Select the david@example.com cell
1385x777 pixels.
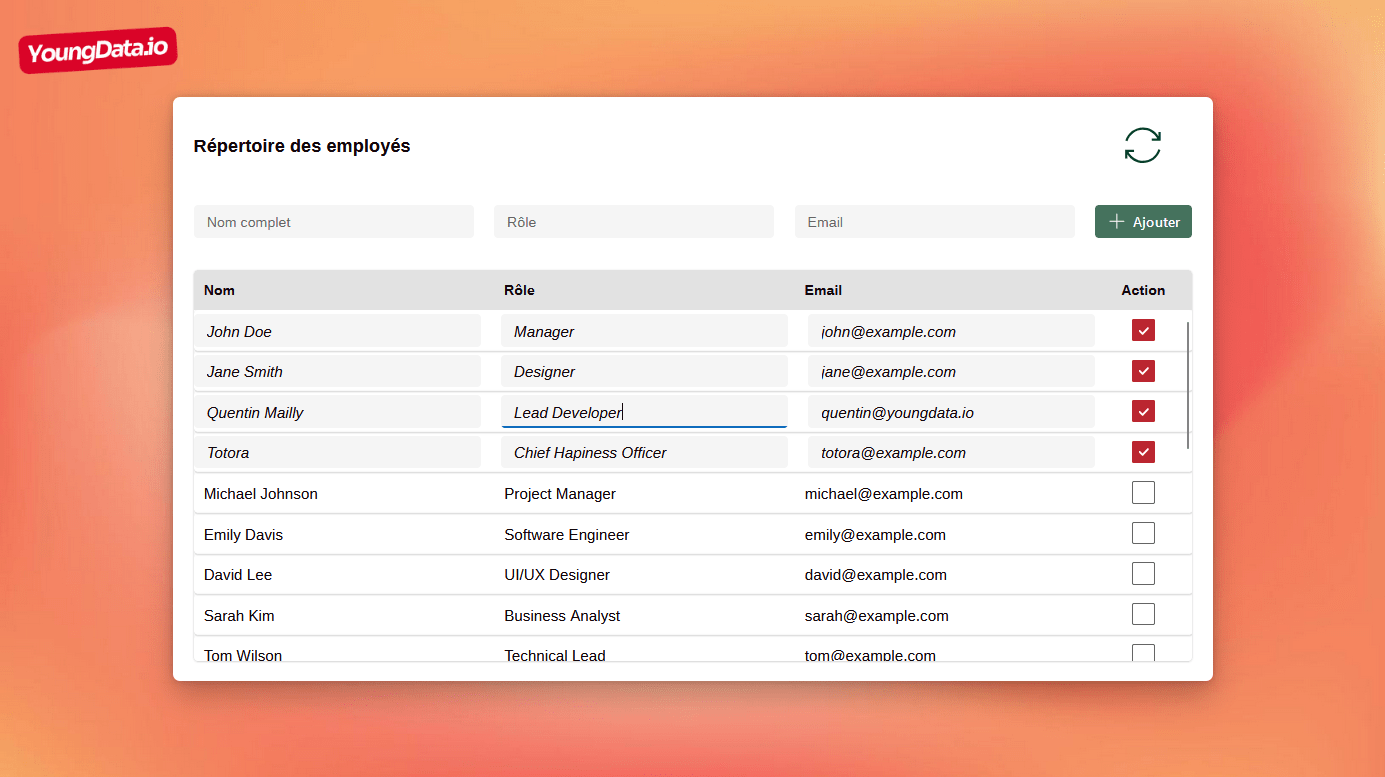tap(876, 574)
